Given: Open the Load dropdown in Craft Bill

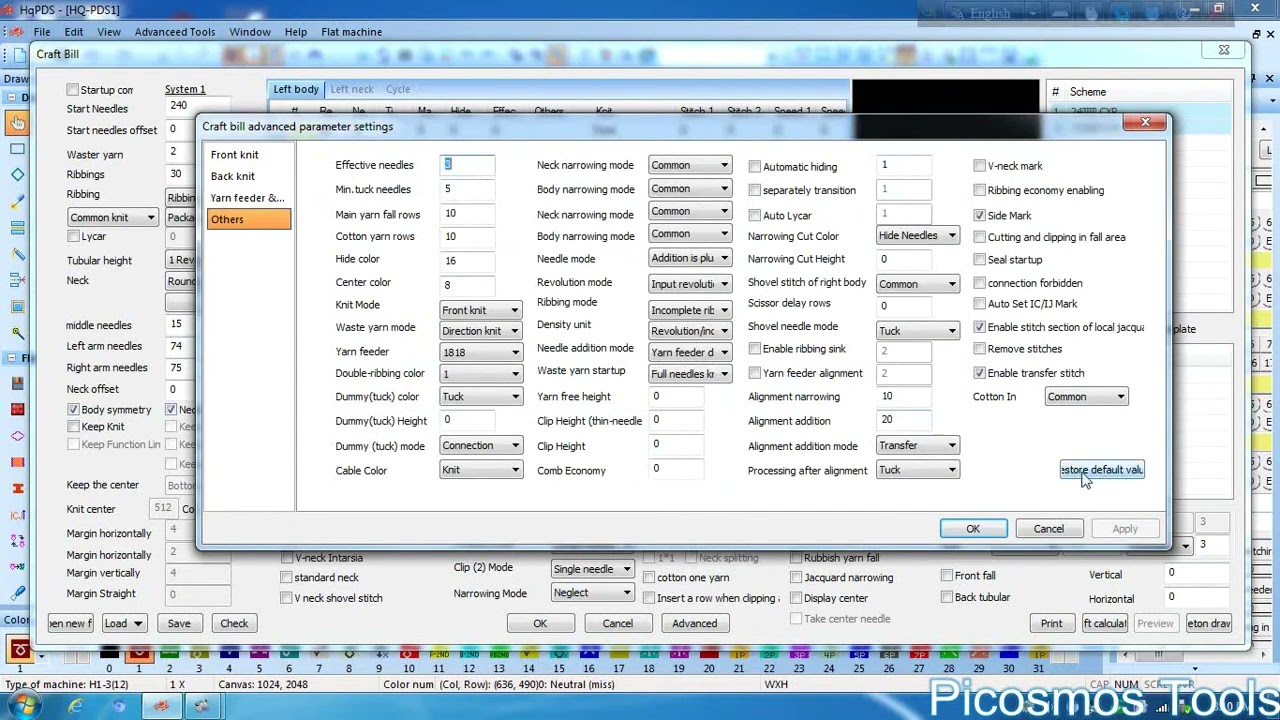Looking at the screenshot, I should [x=123, y=624].
